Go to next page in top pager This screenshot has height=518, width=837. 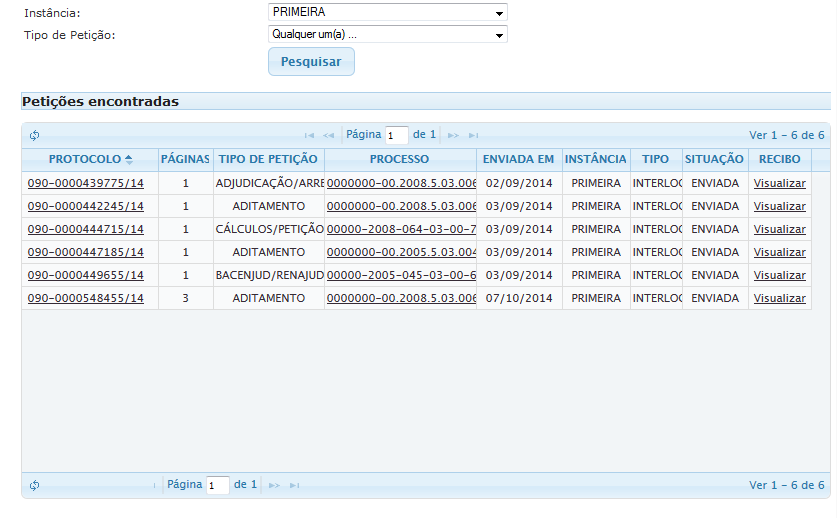point(453,136)
